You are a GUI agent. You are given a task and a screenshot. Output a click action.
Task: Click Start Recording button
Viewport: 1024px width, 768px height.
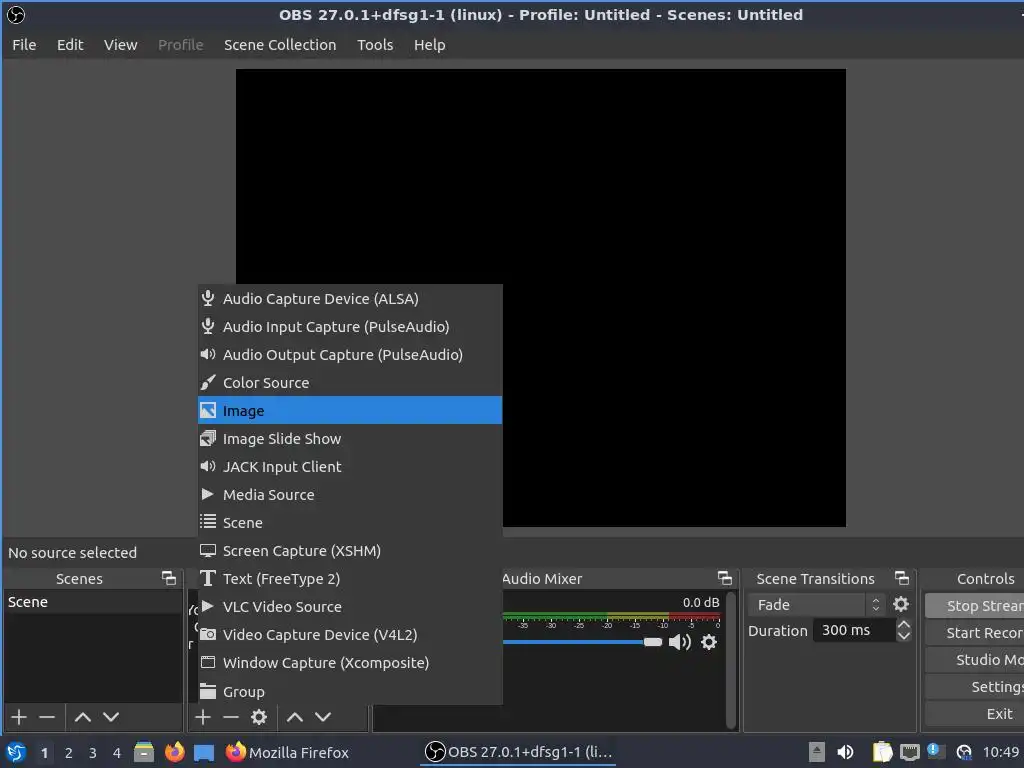tap(974, 633)
